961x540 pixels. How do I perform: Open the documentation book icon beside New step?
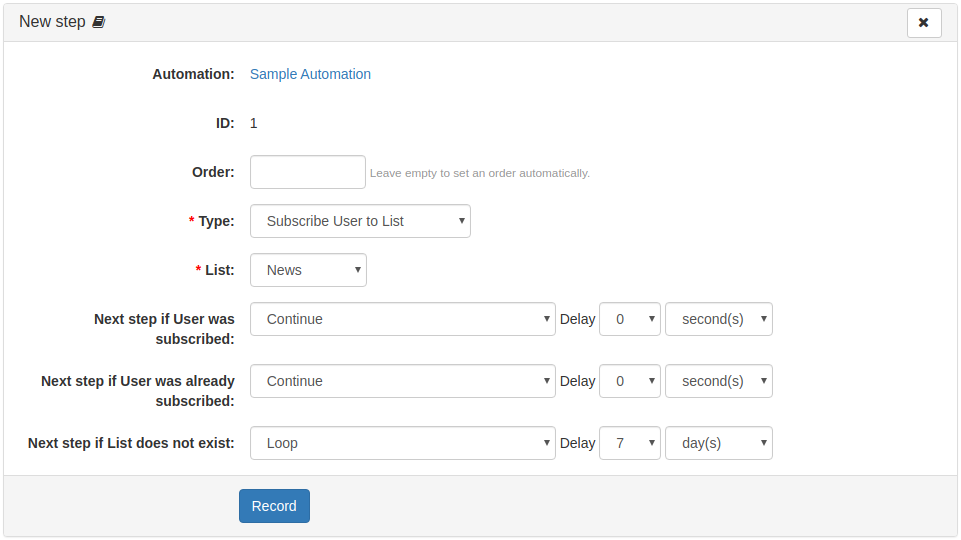(99, 22)
